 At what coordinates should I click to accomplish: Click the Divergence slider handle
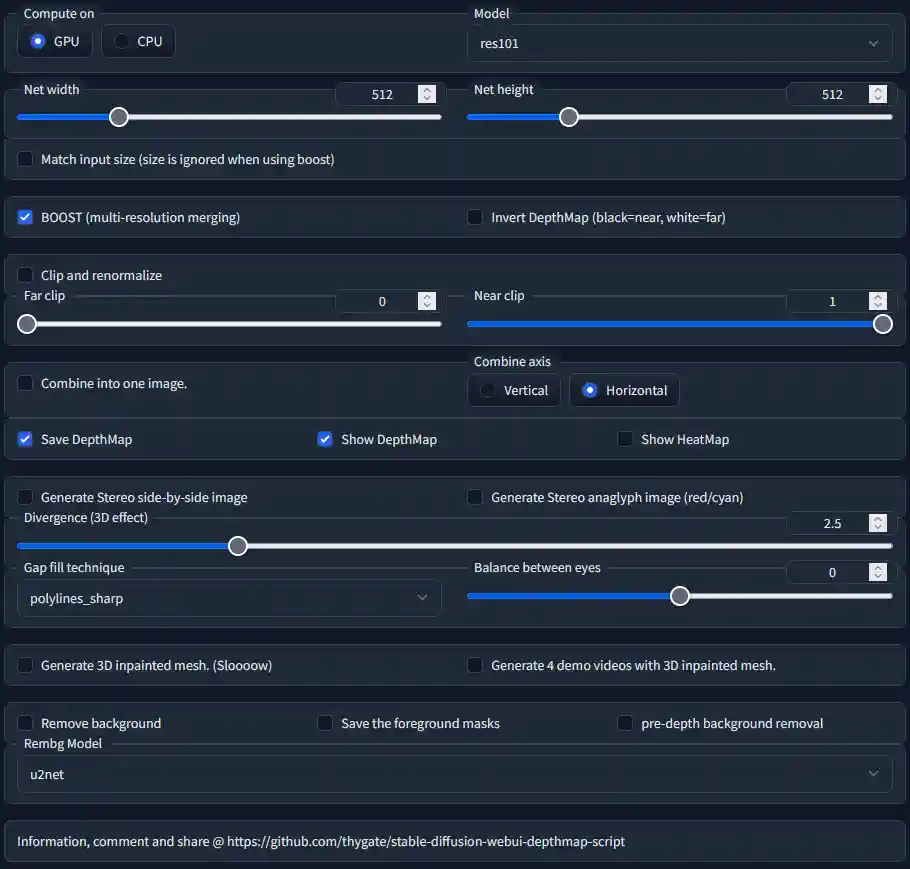[x=237, y=546]
